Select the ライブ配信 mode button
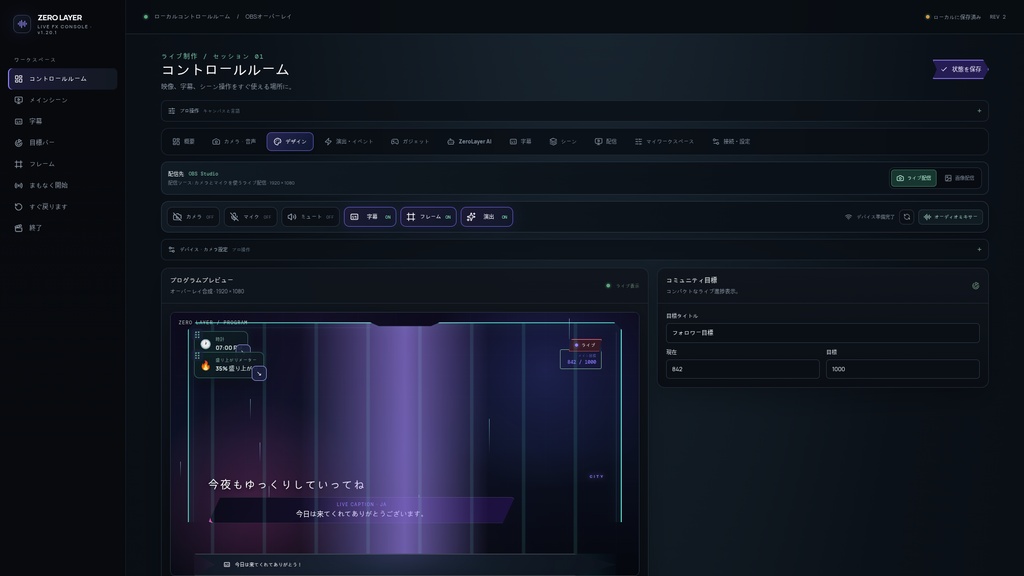 (914, 178)
